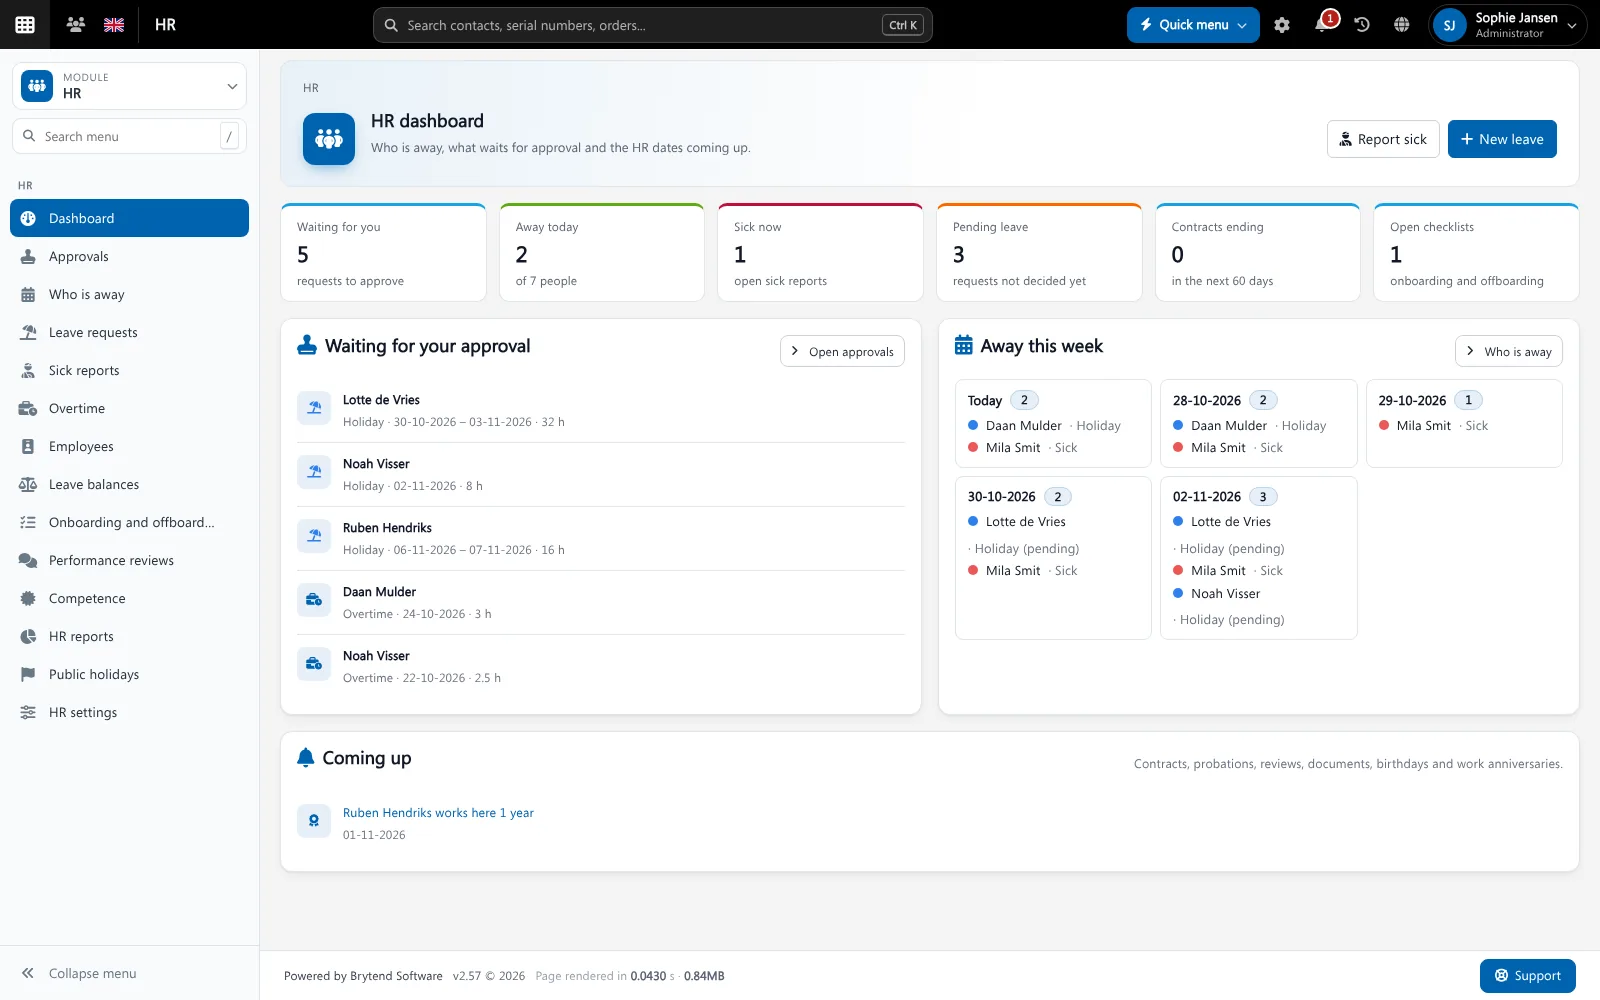Screen dimensions: 1600x1000
Task: Click the large HR dashboard header icon
Action: pyautogui.click(x=329, y=139)
